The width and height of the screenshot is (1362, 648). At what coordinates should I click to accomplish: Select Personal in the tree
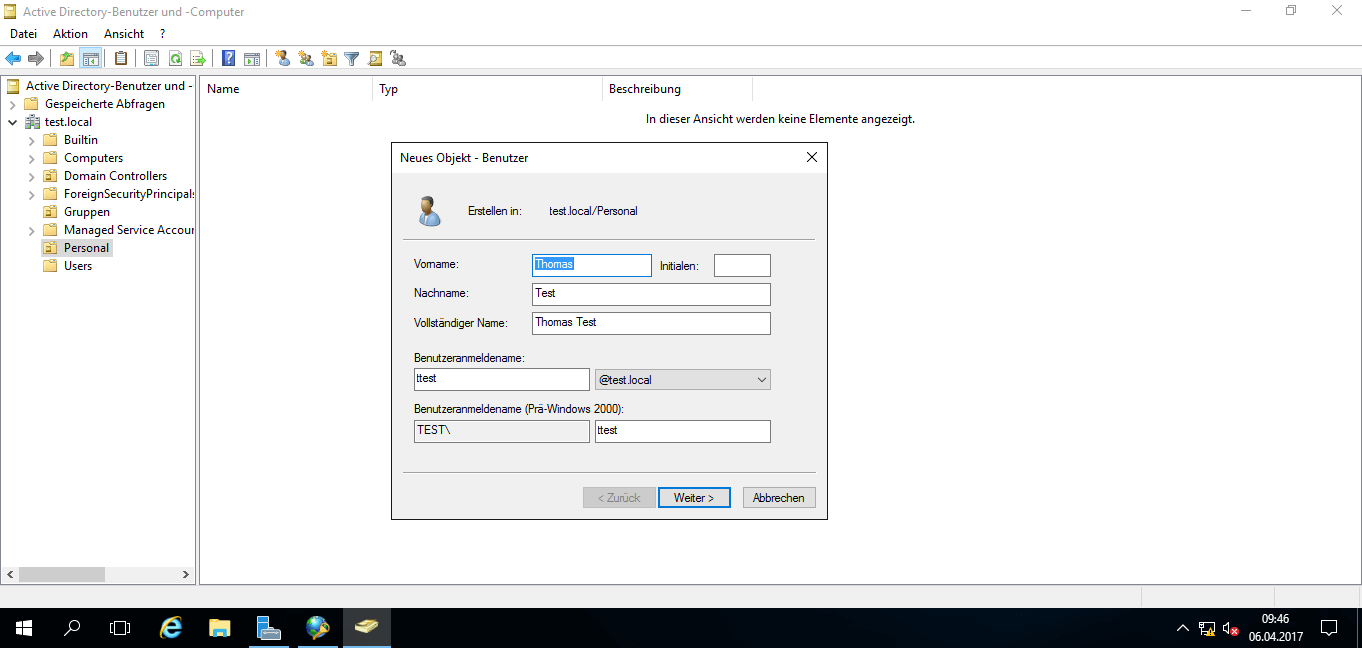pos(86,248)
